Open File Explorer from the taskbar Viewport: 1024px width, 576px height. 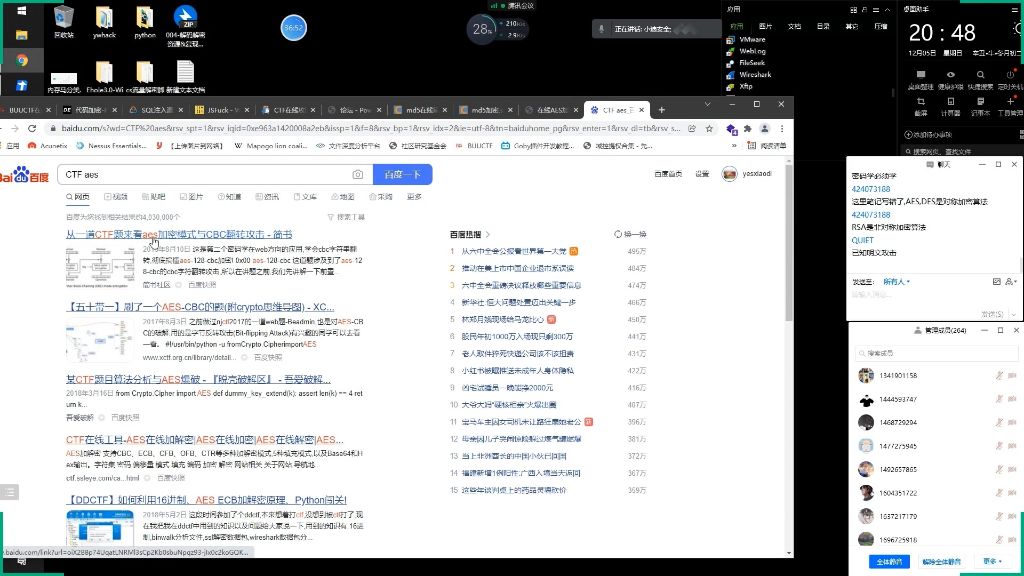[22, 35]
